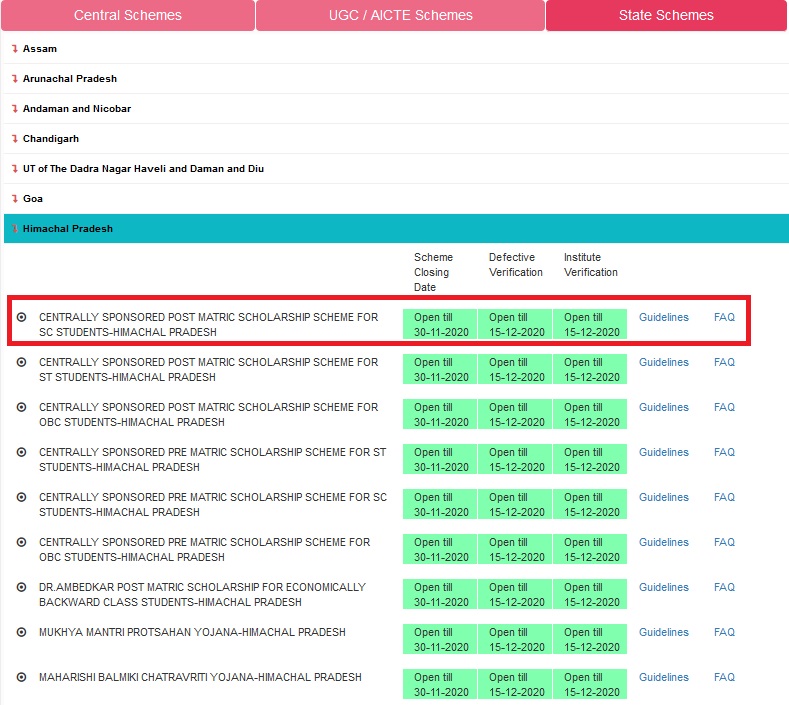Click the Pre Matric SC Students scheme title
Viewport: 789px width, 705px height.
[x=213, y=505]
